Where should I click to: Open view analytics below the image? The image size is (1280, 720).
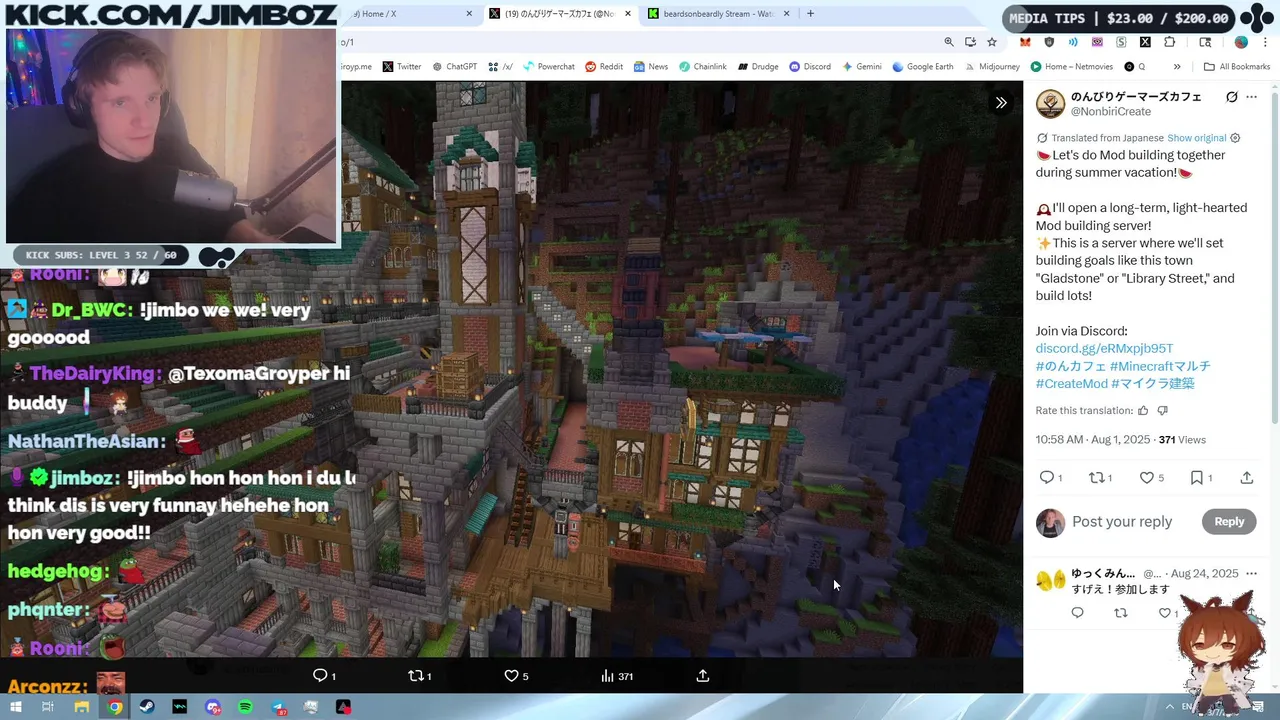click(x=617, y=676)
